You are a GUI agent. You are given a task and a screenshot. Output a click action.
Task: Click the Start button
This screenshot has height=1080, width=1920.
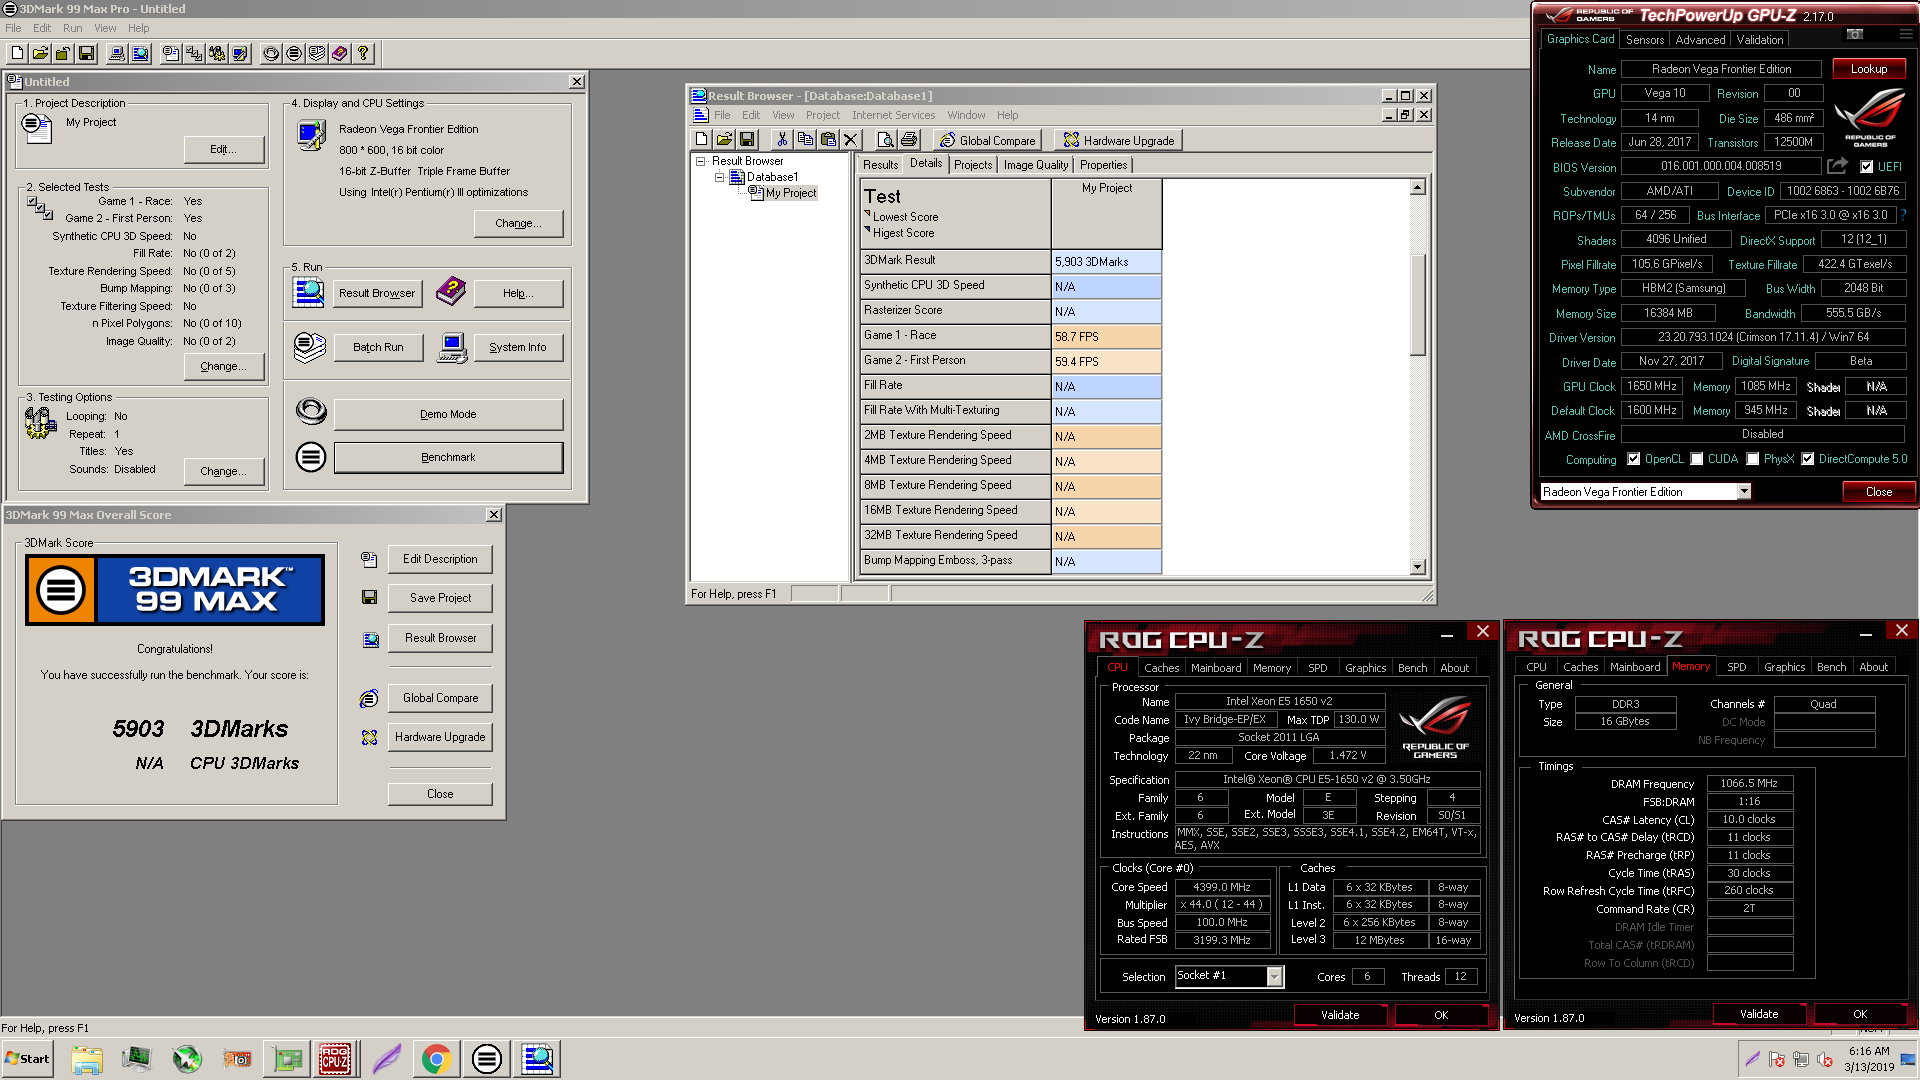(27, 1059)
